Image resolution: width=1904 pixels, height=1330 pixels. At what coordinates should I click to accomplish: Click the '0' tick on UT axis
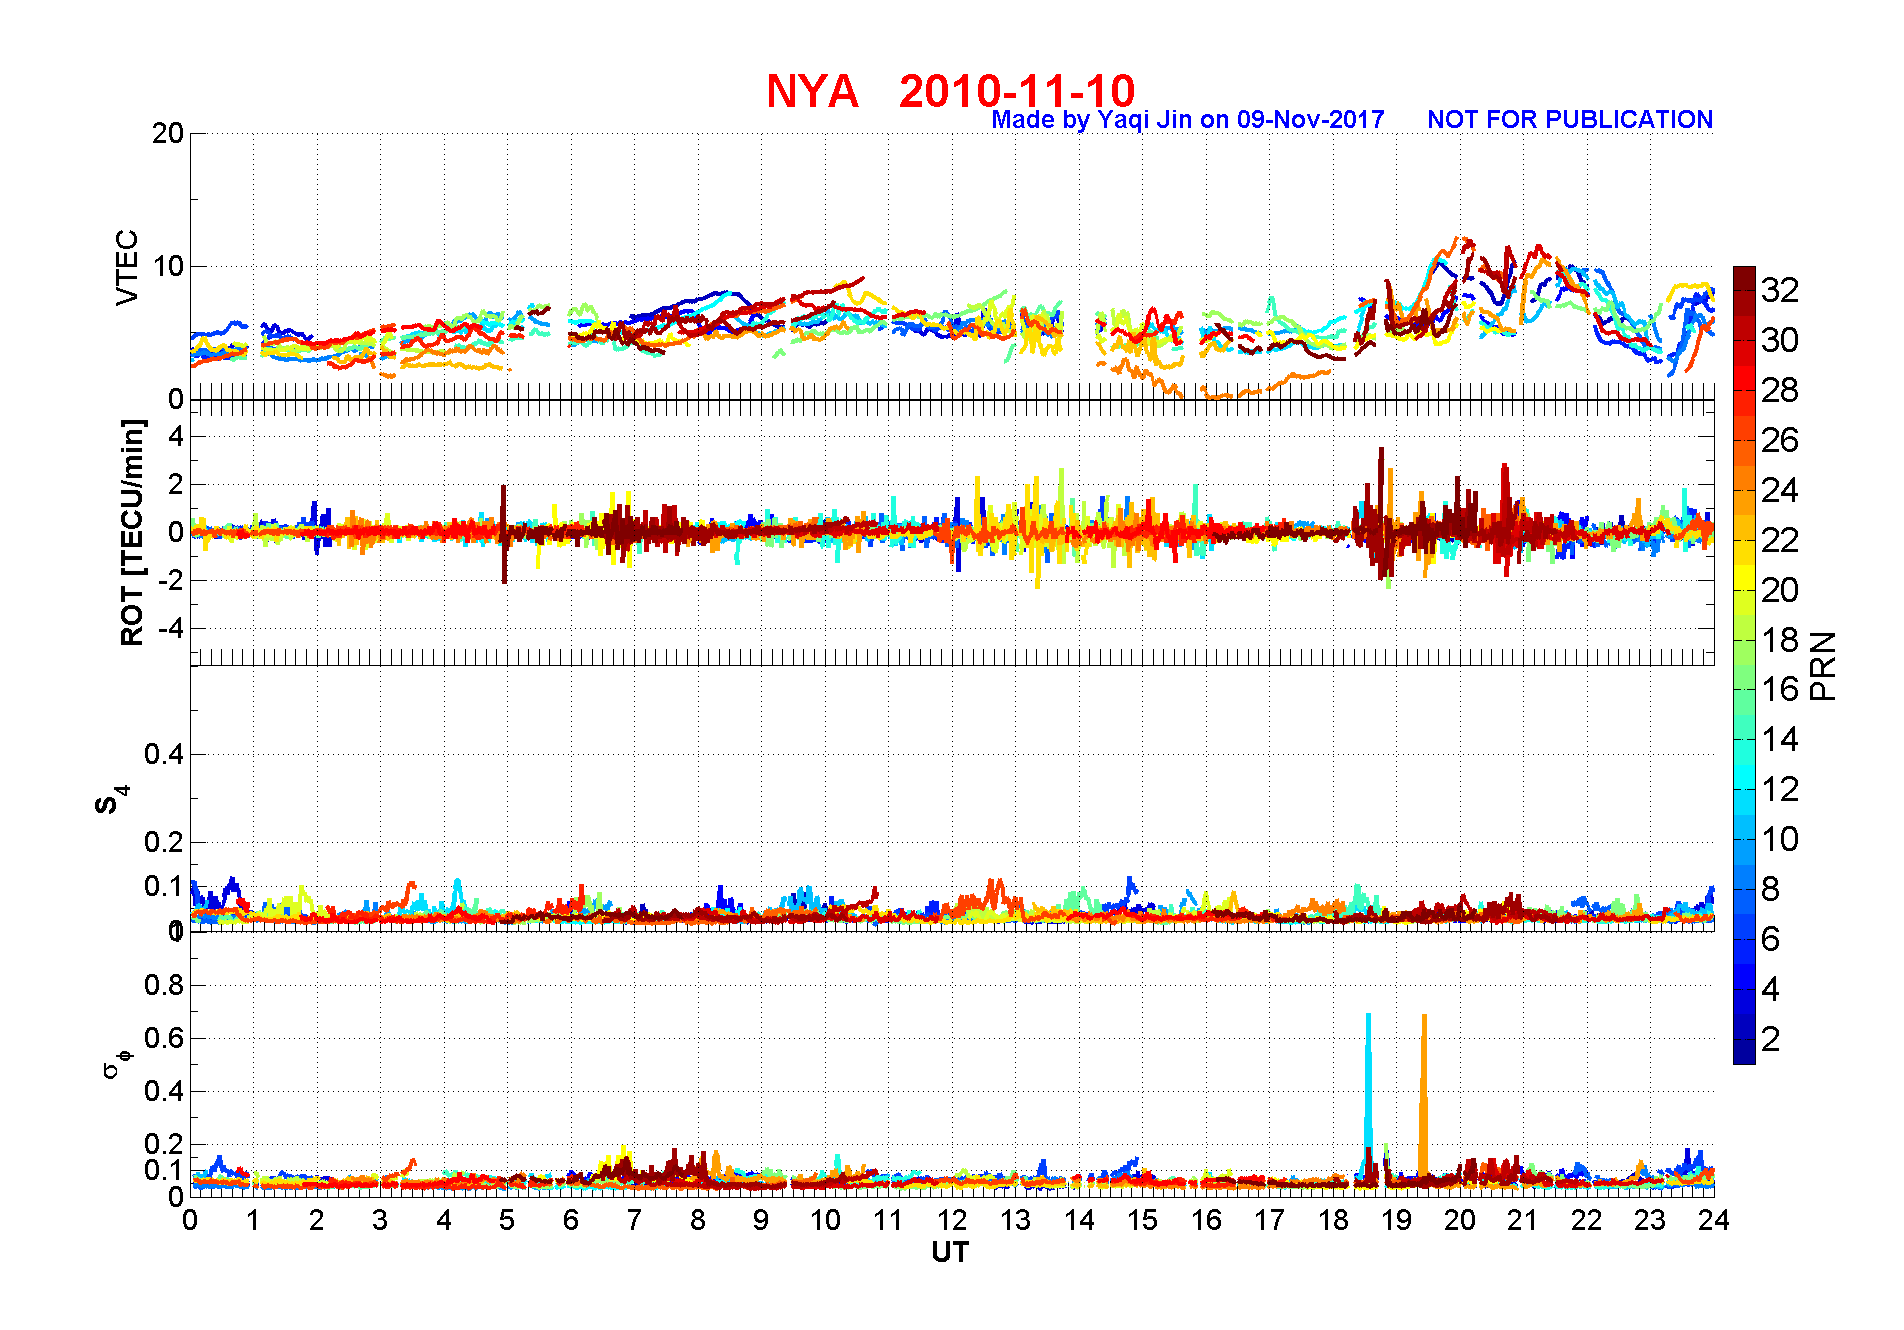coord(190,1220)
